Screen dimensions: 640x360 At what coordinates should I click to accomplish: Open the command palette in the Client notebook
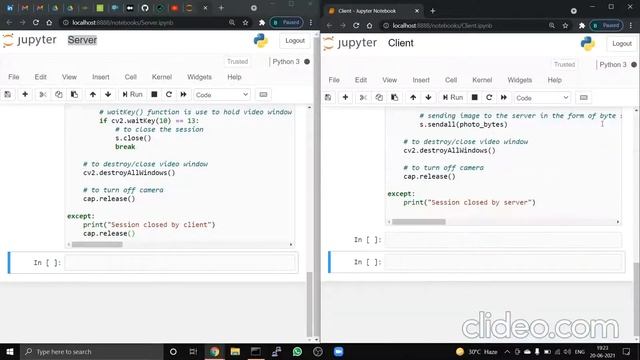tap(584, 98)
